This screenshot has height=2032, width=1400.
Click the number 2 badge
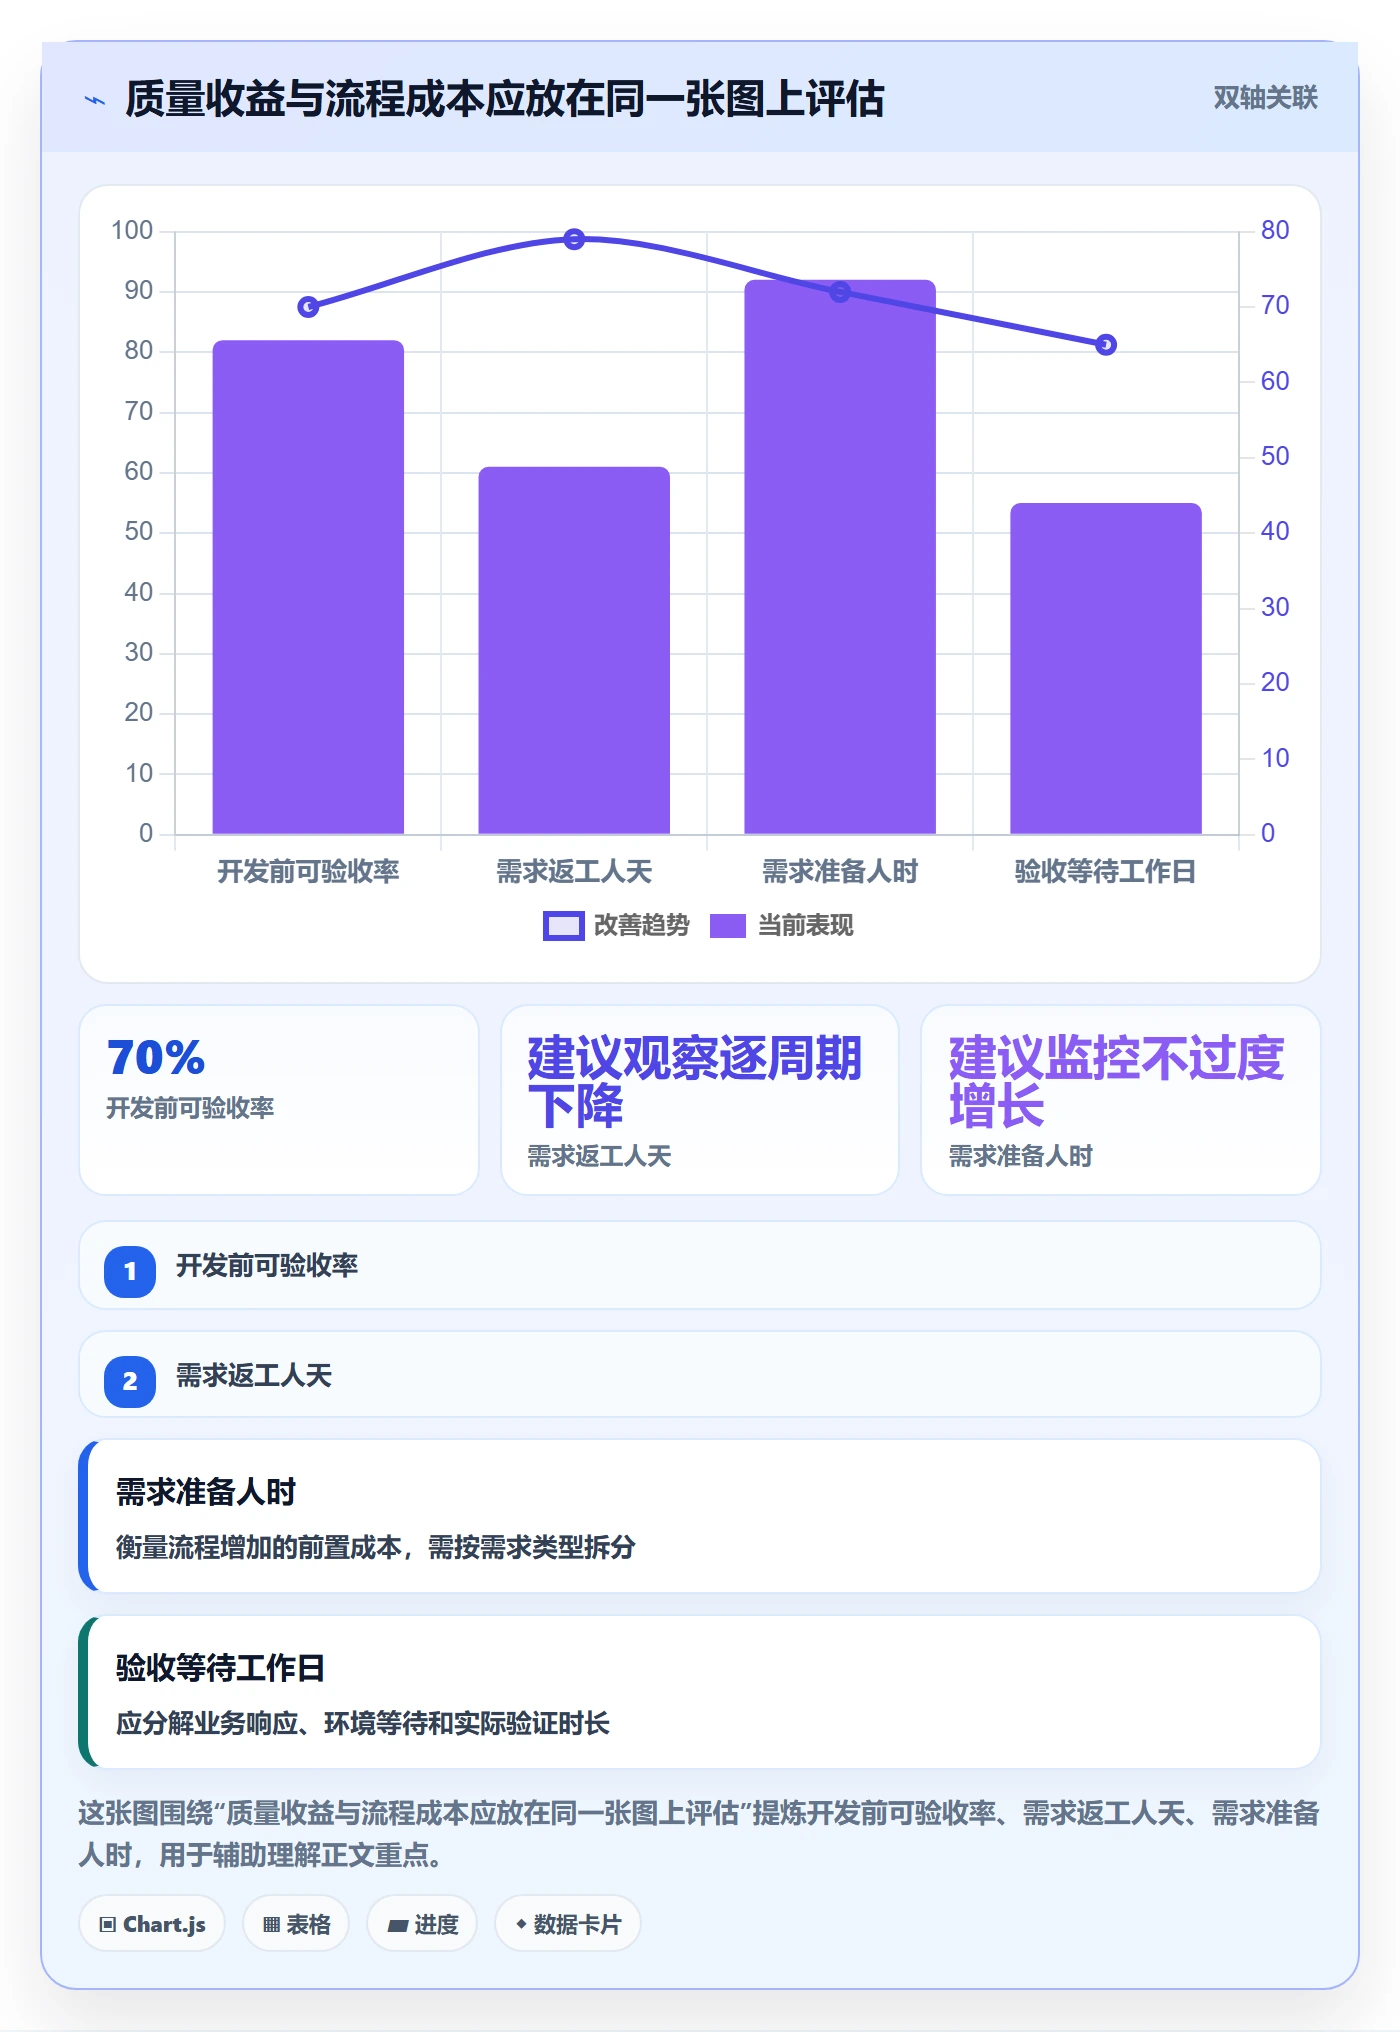tap(130, 1381)
